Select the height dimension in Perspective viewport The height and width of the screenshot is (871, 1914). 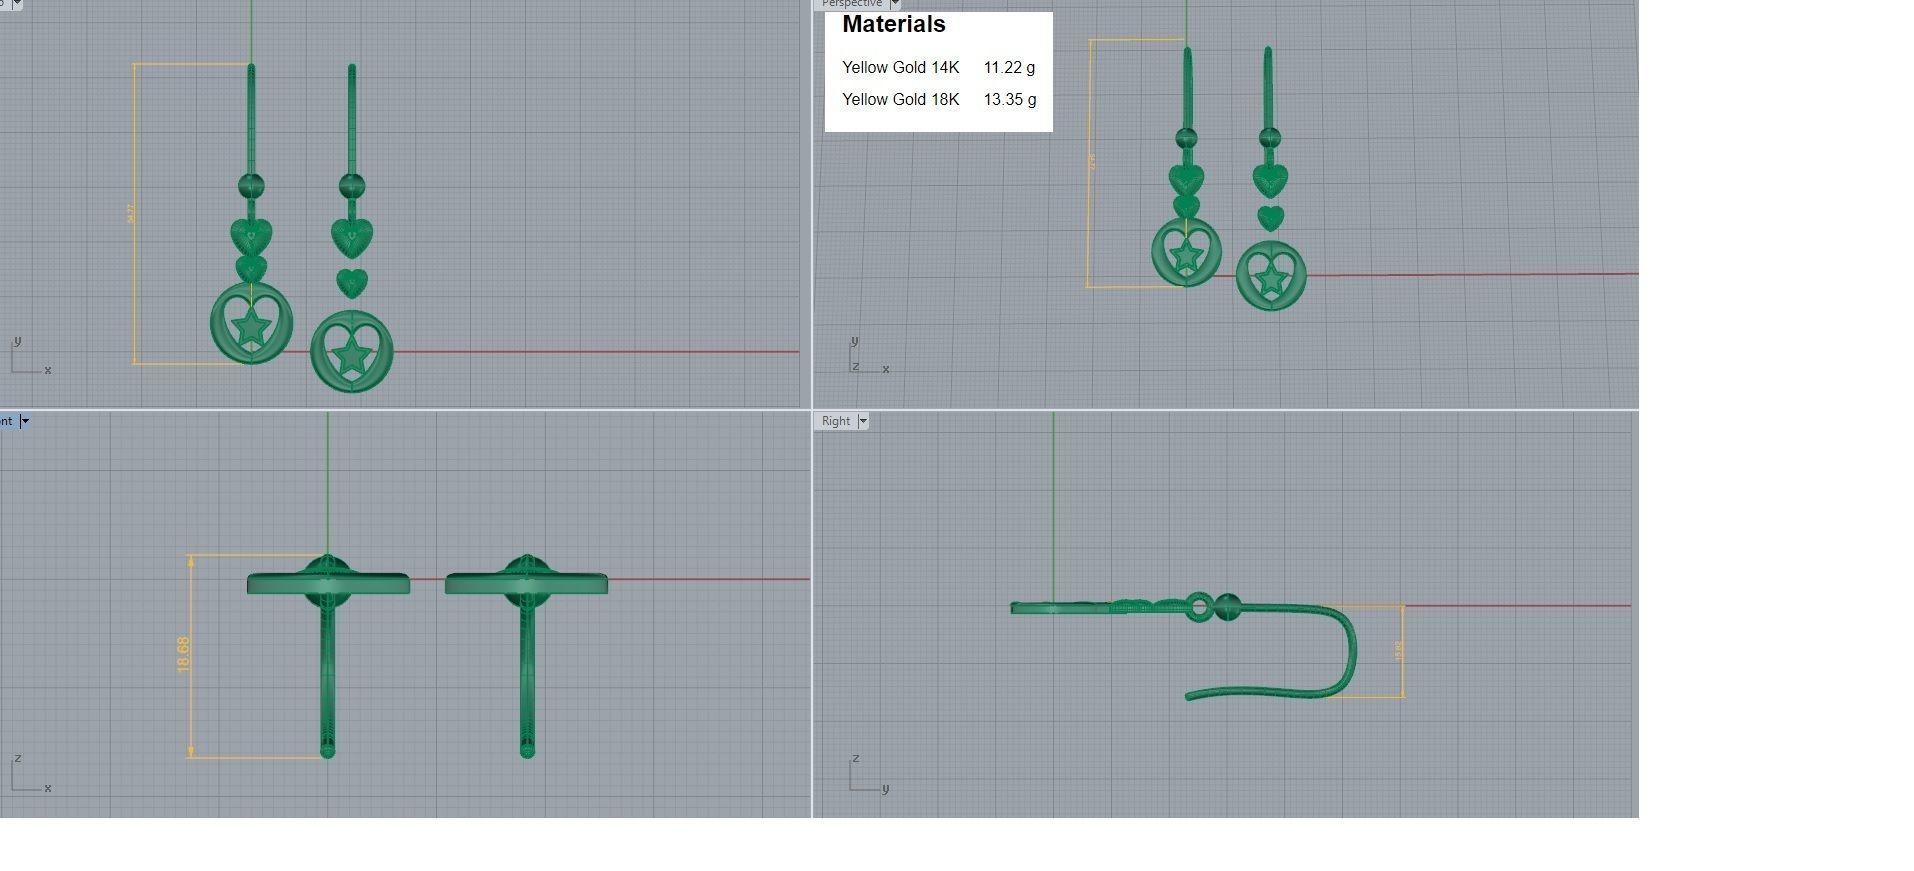pyautogui.click(x=1092, y=162)
